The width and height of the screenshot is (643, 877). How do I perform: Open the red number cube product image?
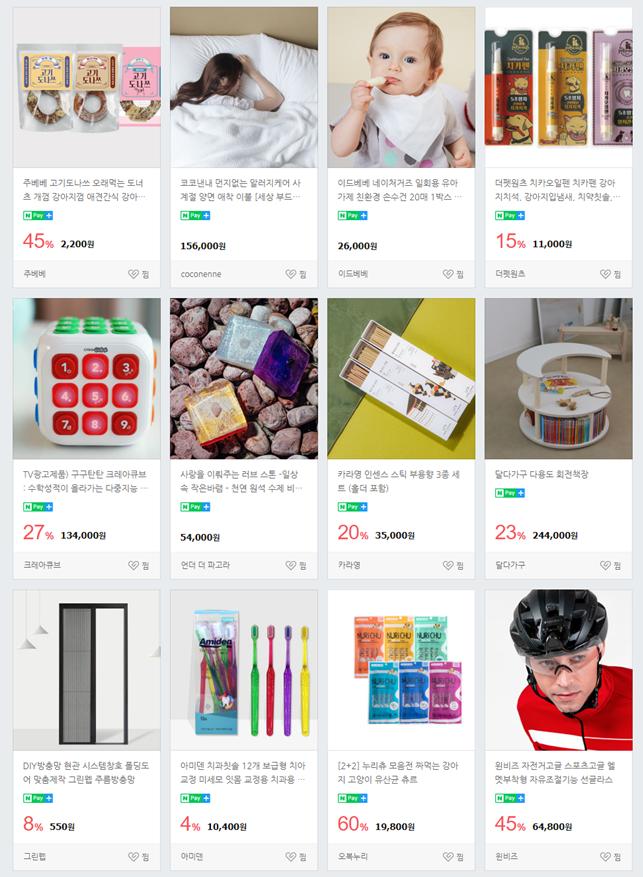tap(87, 379)
